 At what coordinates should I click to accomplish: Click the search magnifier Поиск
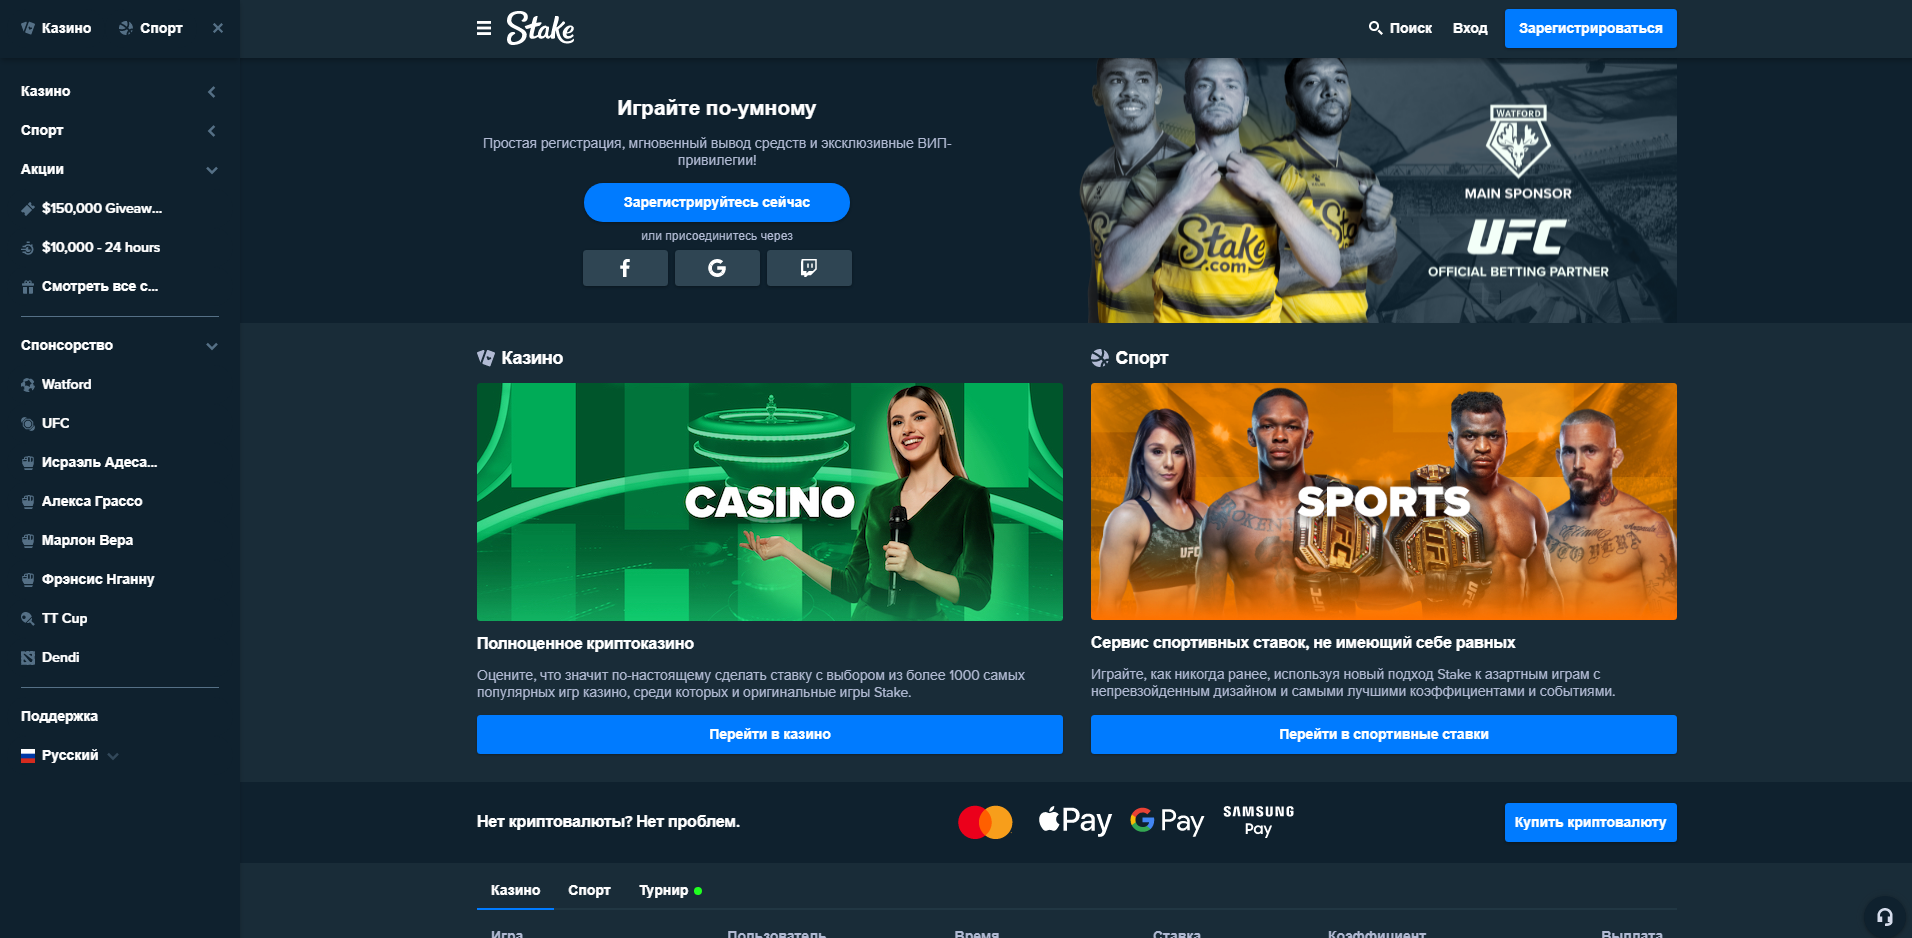click(1400, 28)
